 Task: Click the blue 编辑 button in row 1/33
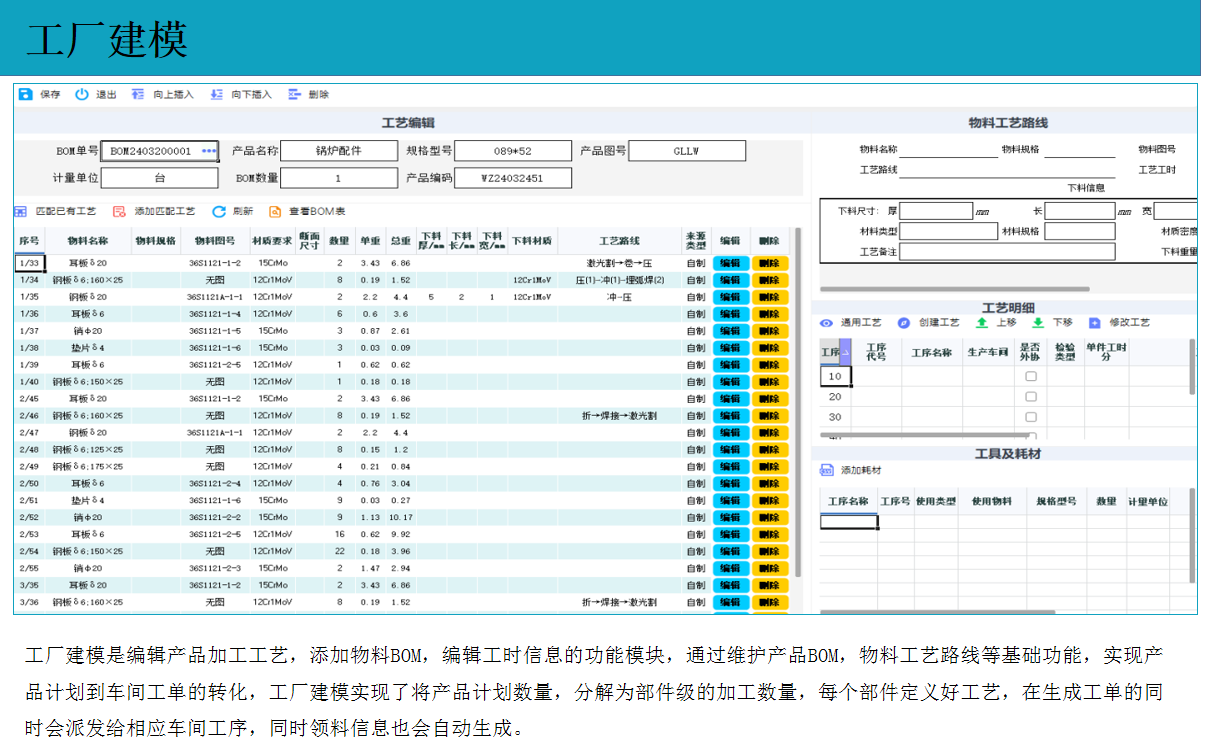731,263
